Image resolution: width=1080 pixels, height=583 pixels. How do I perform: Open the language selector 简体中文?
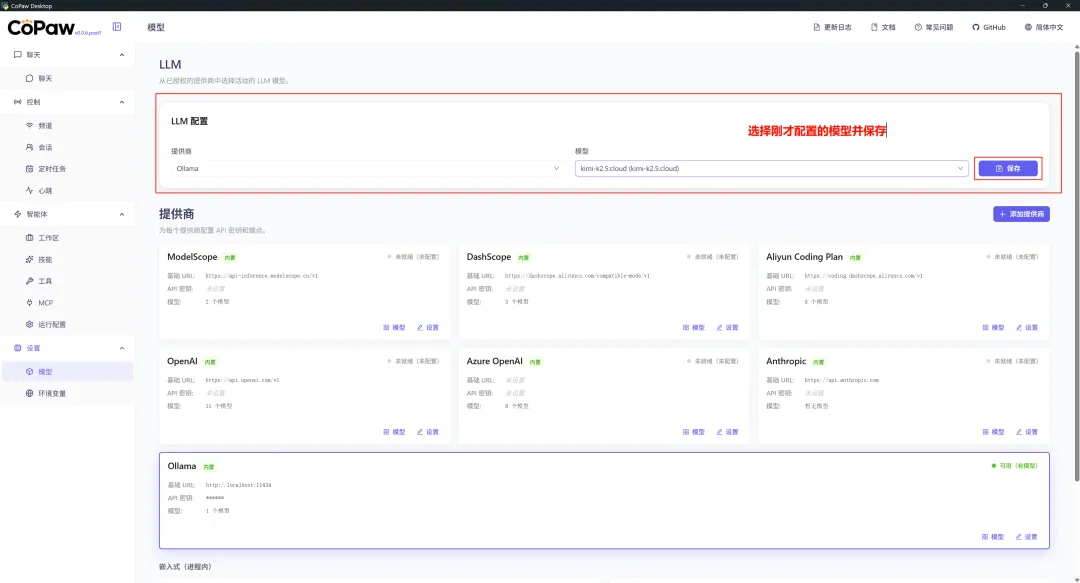point(1044,28)
